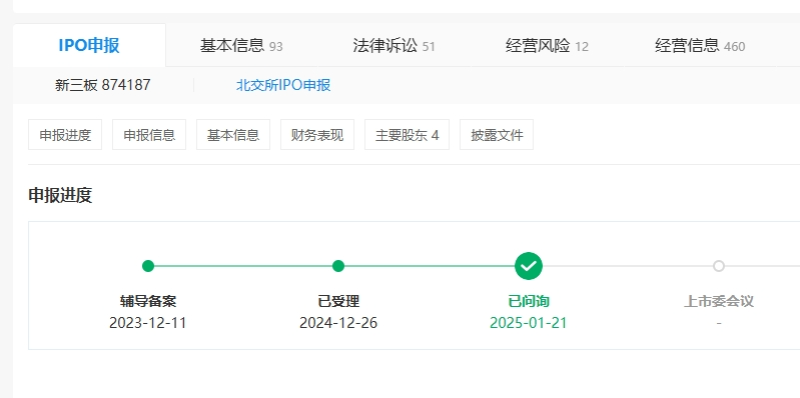Open the 经营风险 12 tab
Screen dimensions: 800x398
point(547,46)
